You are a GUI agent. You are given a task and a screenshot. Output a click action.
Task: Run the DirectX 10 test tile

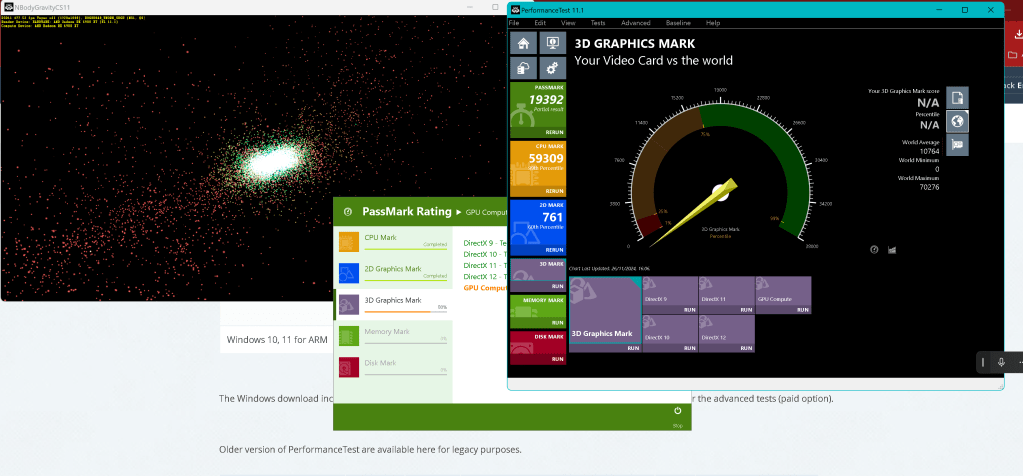coord(690,348)
